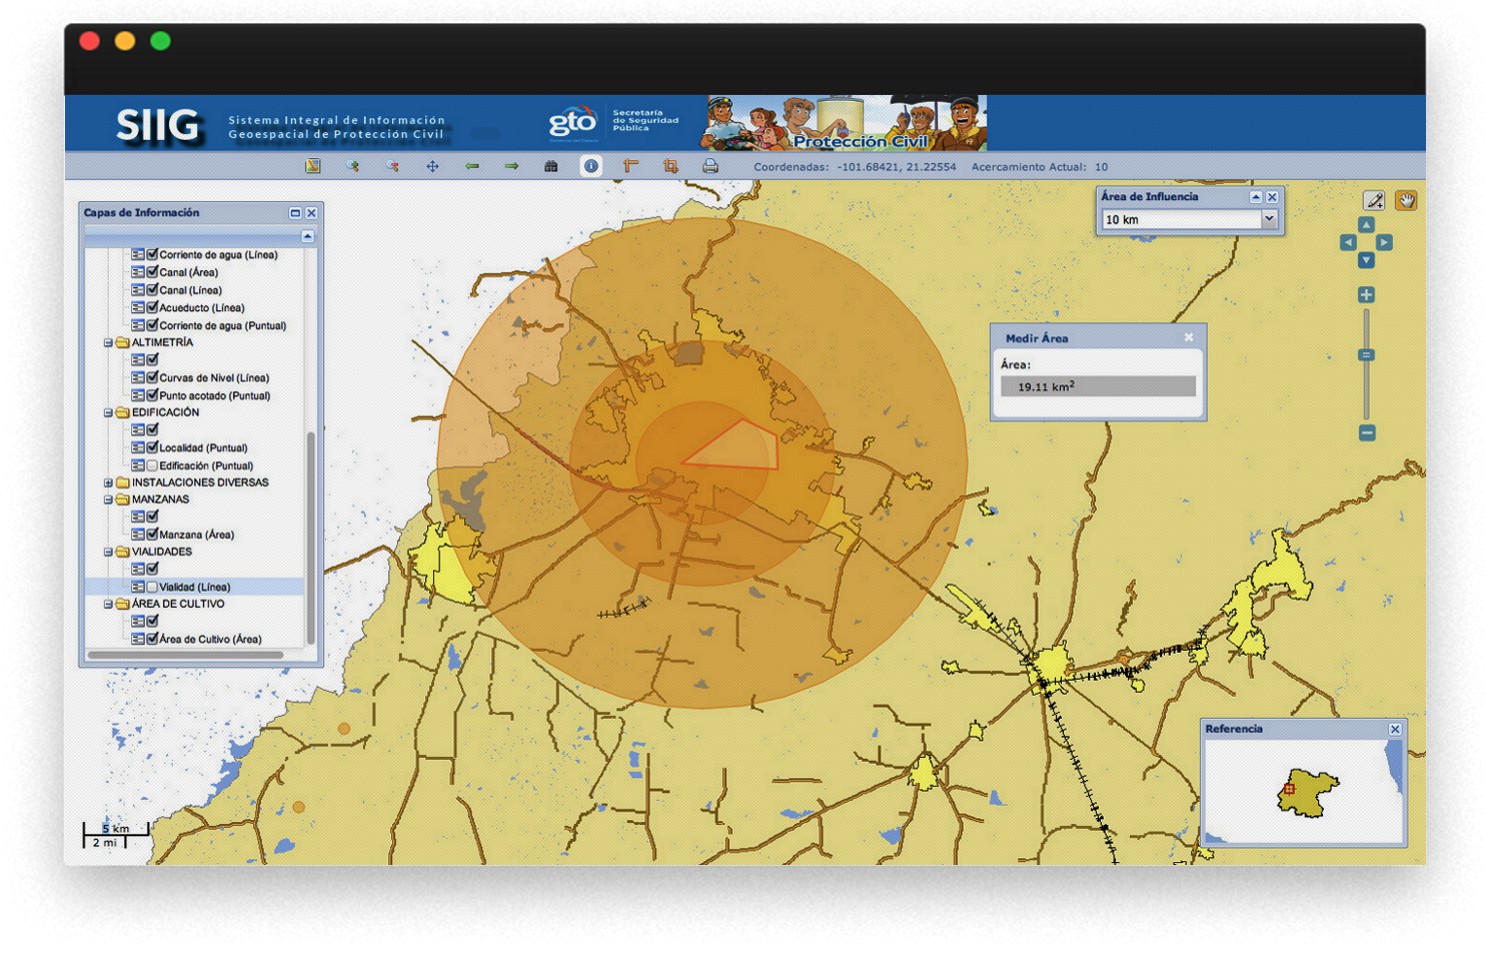Select the Localidad (Puntual) layer label
Image resolution: width=1485 pixels, height=958 pixels.
(x=203, y=447)
